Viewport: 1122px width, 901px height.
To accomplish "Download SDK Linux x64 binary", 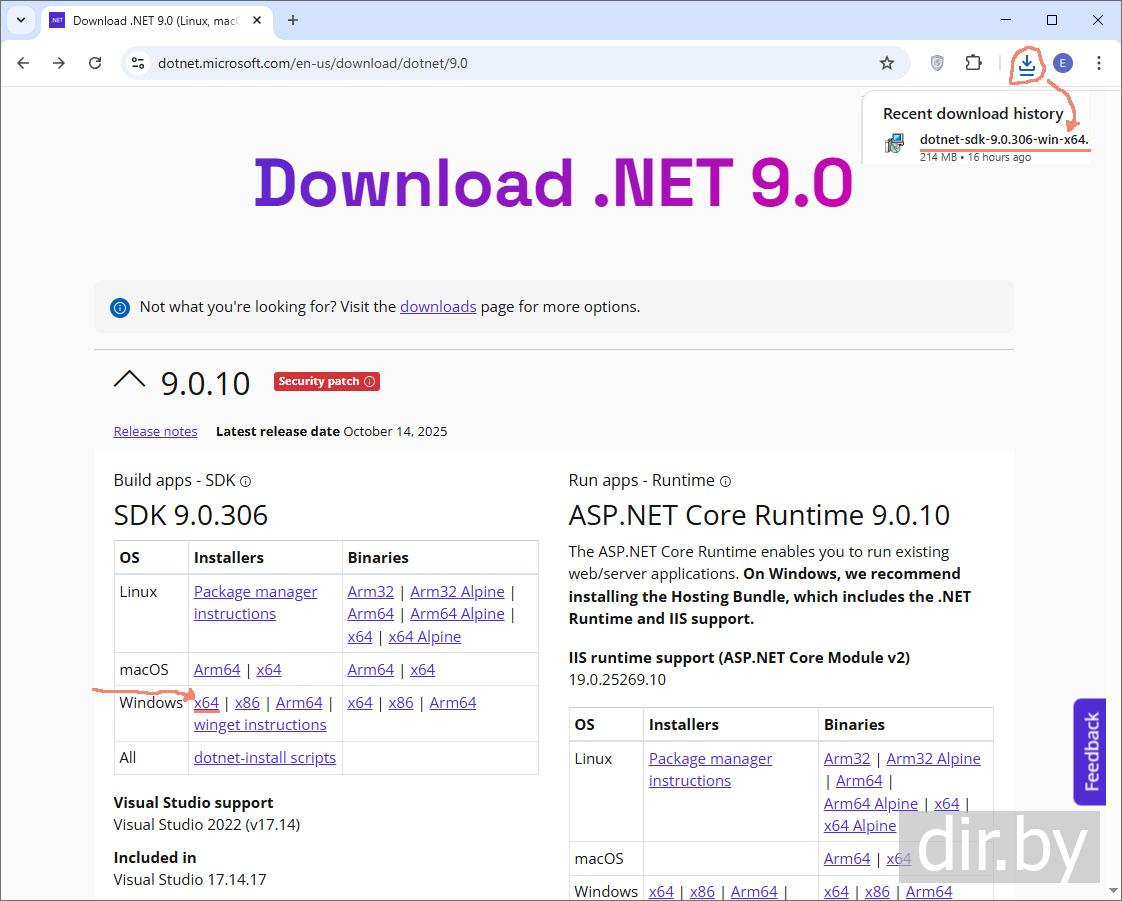I will pos(360,637).
